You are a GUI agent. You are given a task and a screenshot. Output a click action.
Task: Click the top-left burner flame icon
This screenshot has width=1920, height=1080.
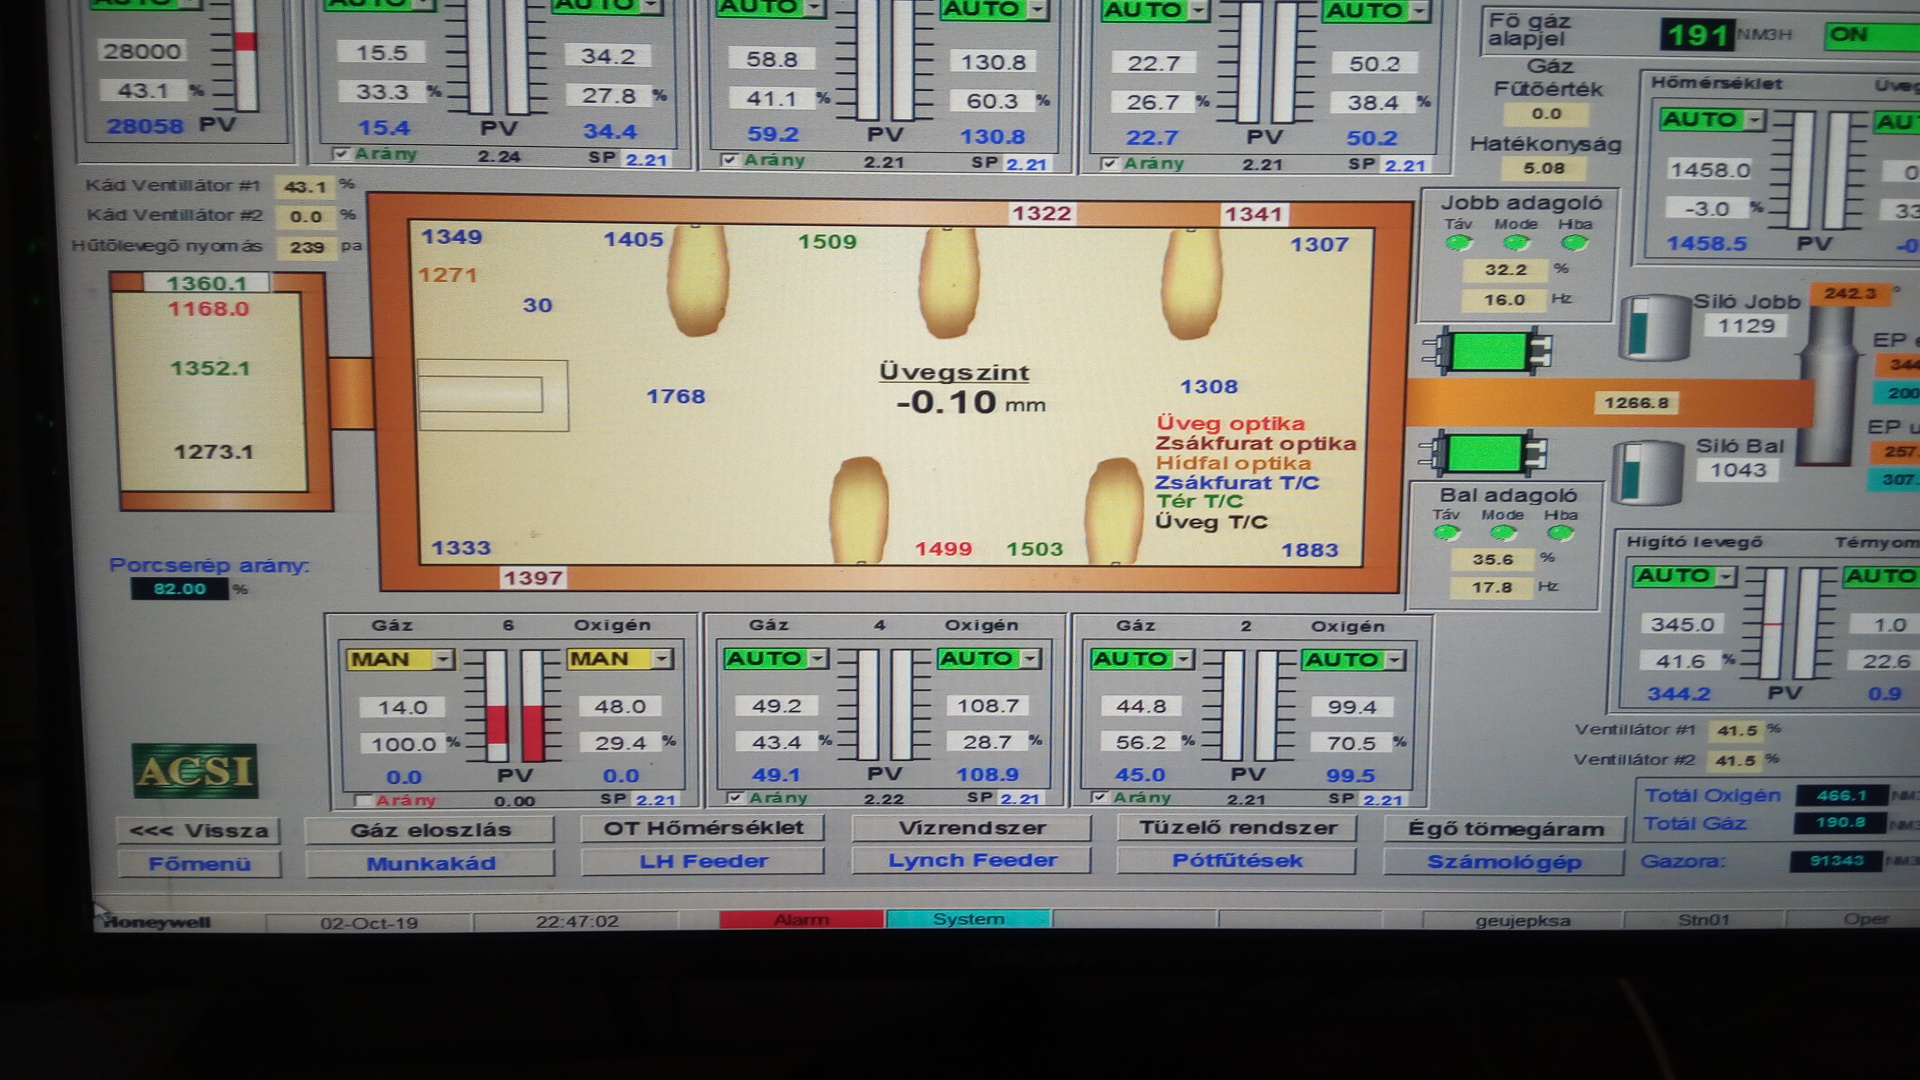(697, 281)
